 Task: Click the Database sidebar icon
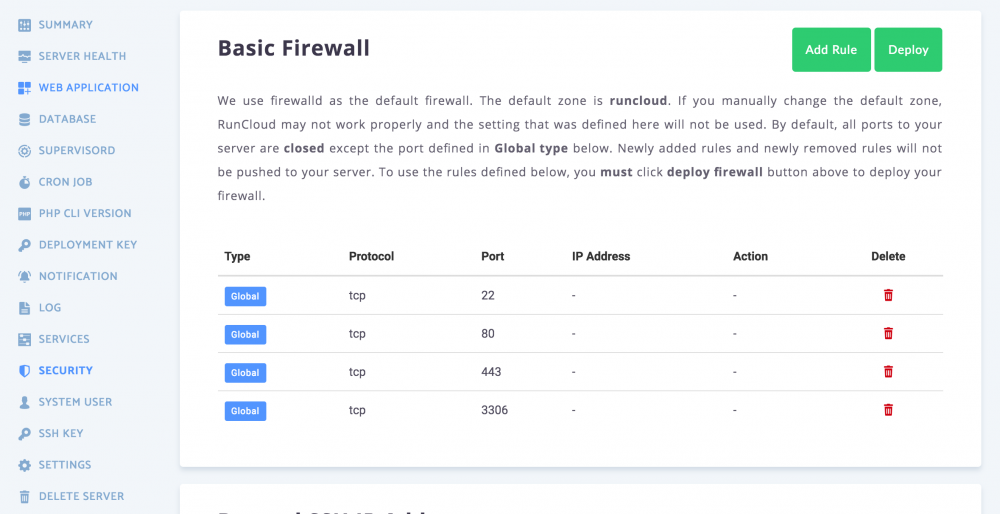(25, 119)
